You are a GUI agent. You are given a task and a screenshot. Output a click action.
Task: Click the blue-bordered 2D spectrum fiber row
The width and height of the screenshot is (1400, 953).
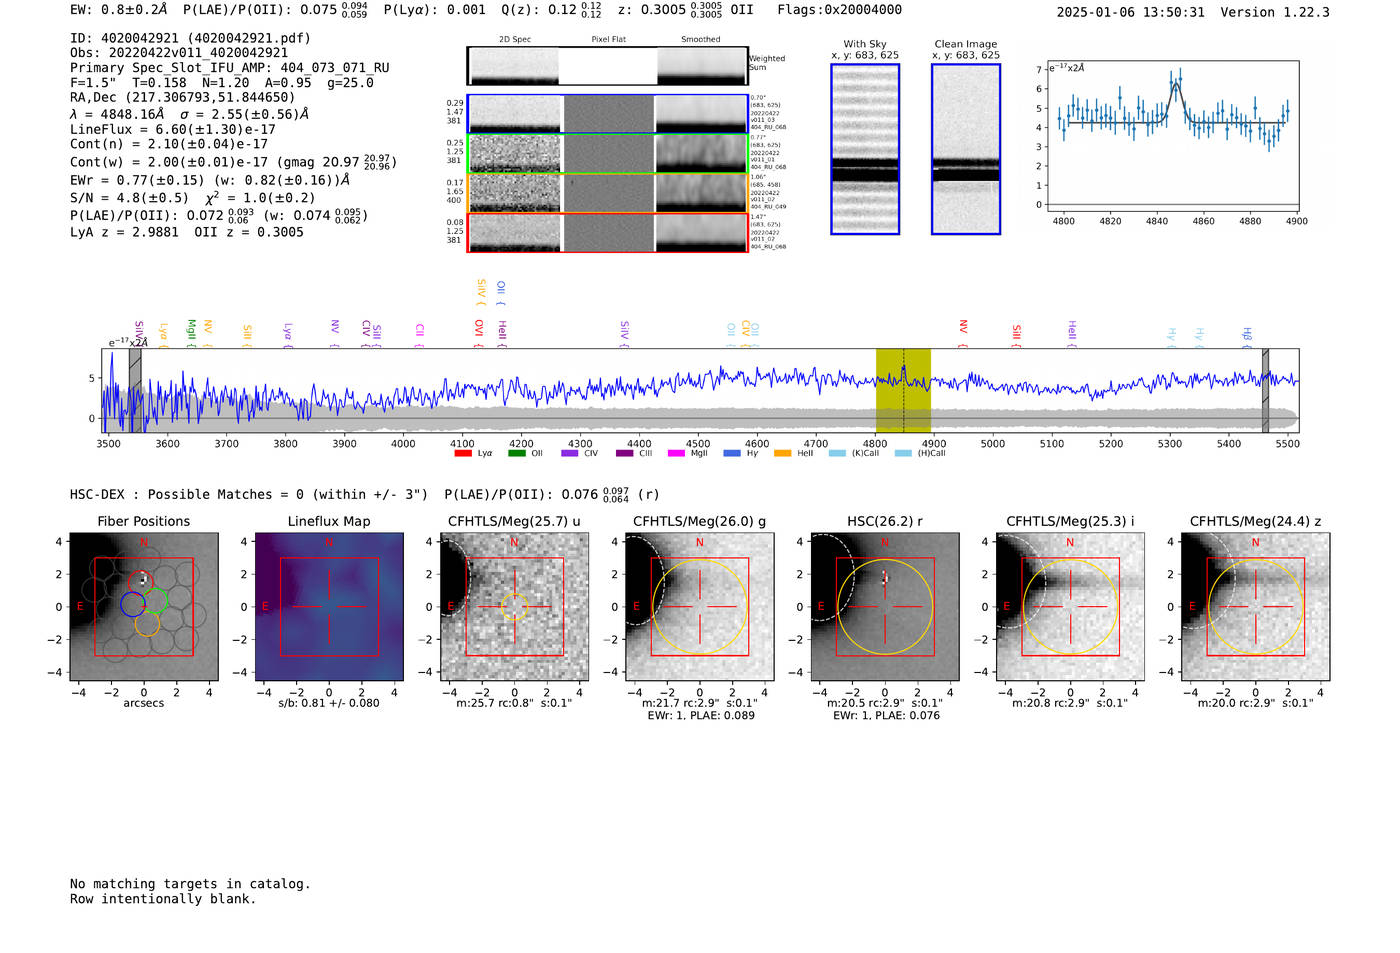point(607,114)
